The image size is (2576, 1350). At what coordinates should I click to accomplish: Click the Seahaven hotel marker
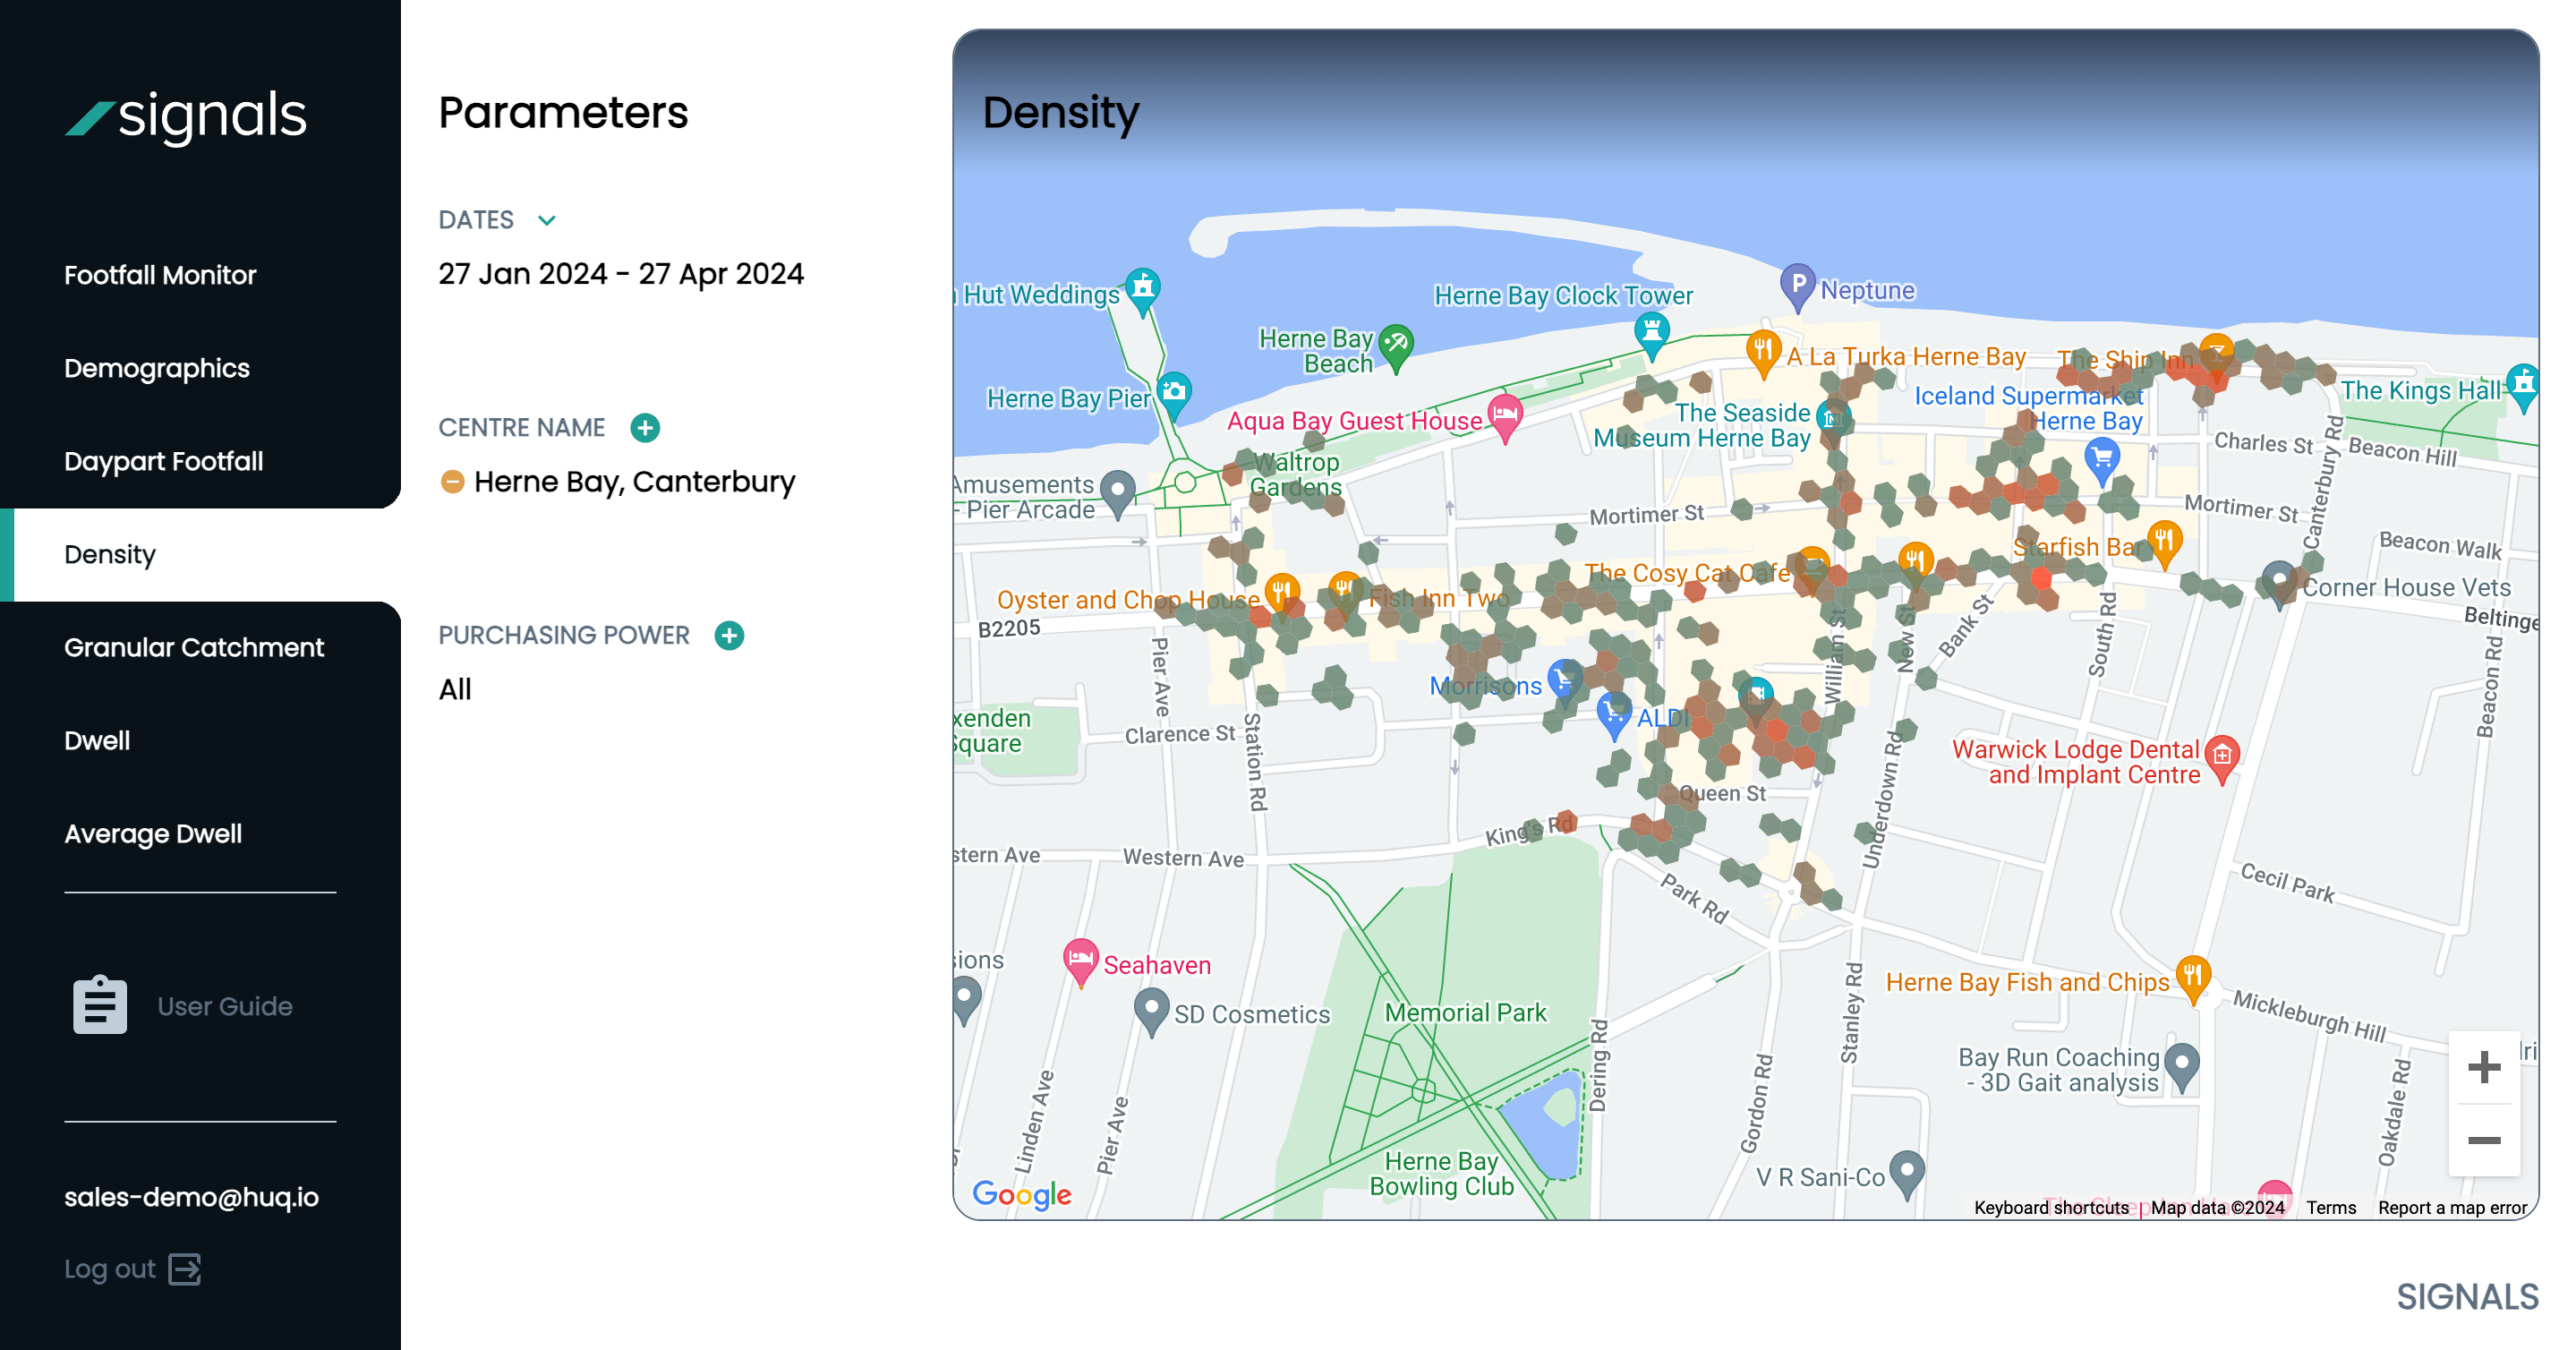click(x=1081, y=961)
